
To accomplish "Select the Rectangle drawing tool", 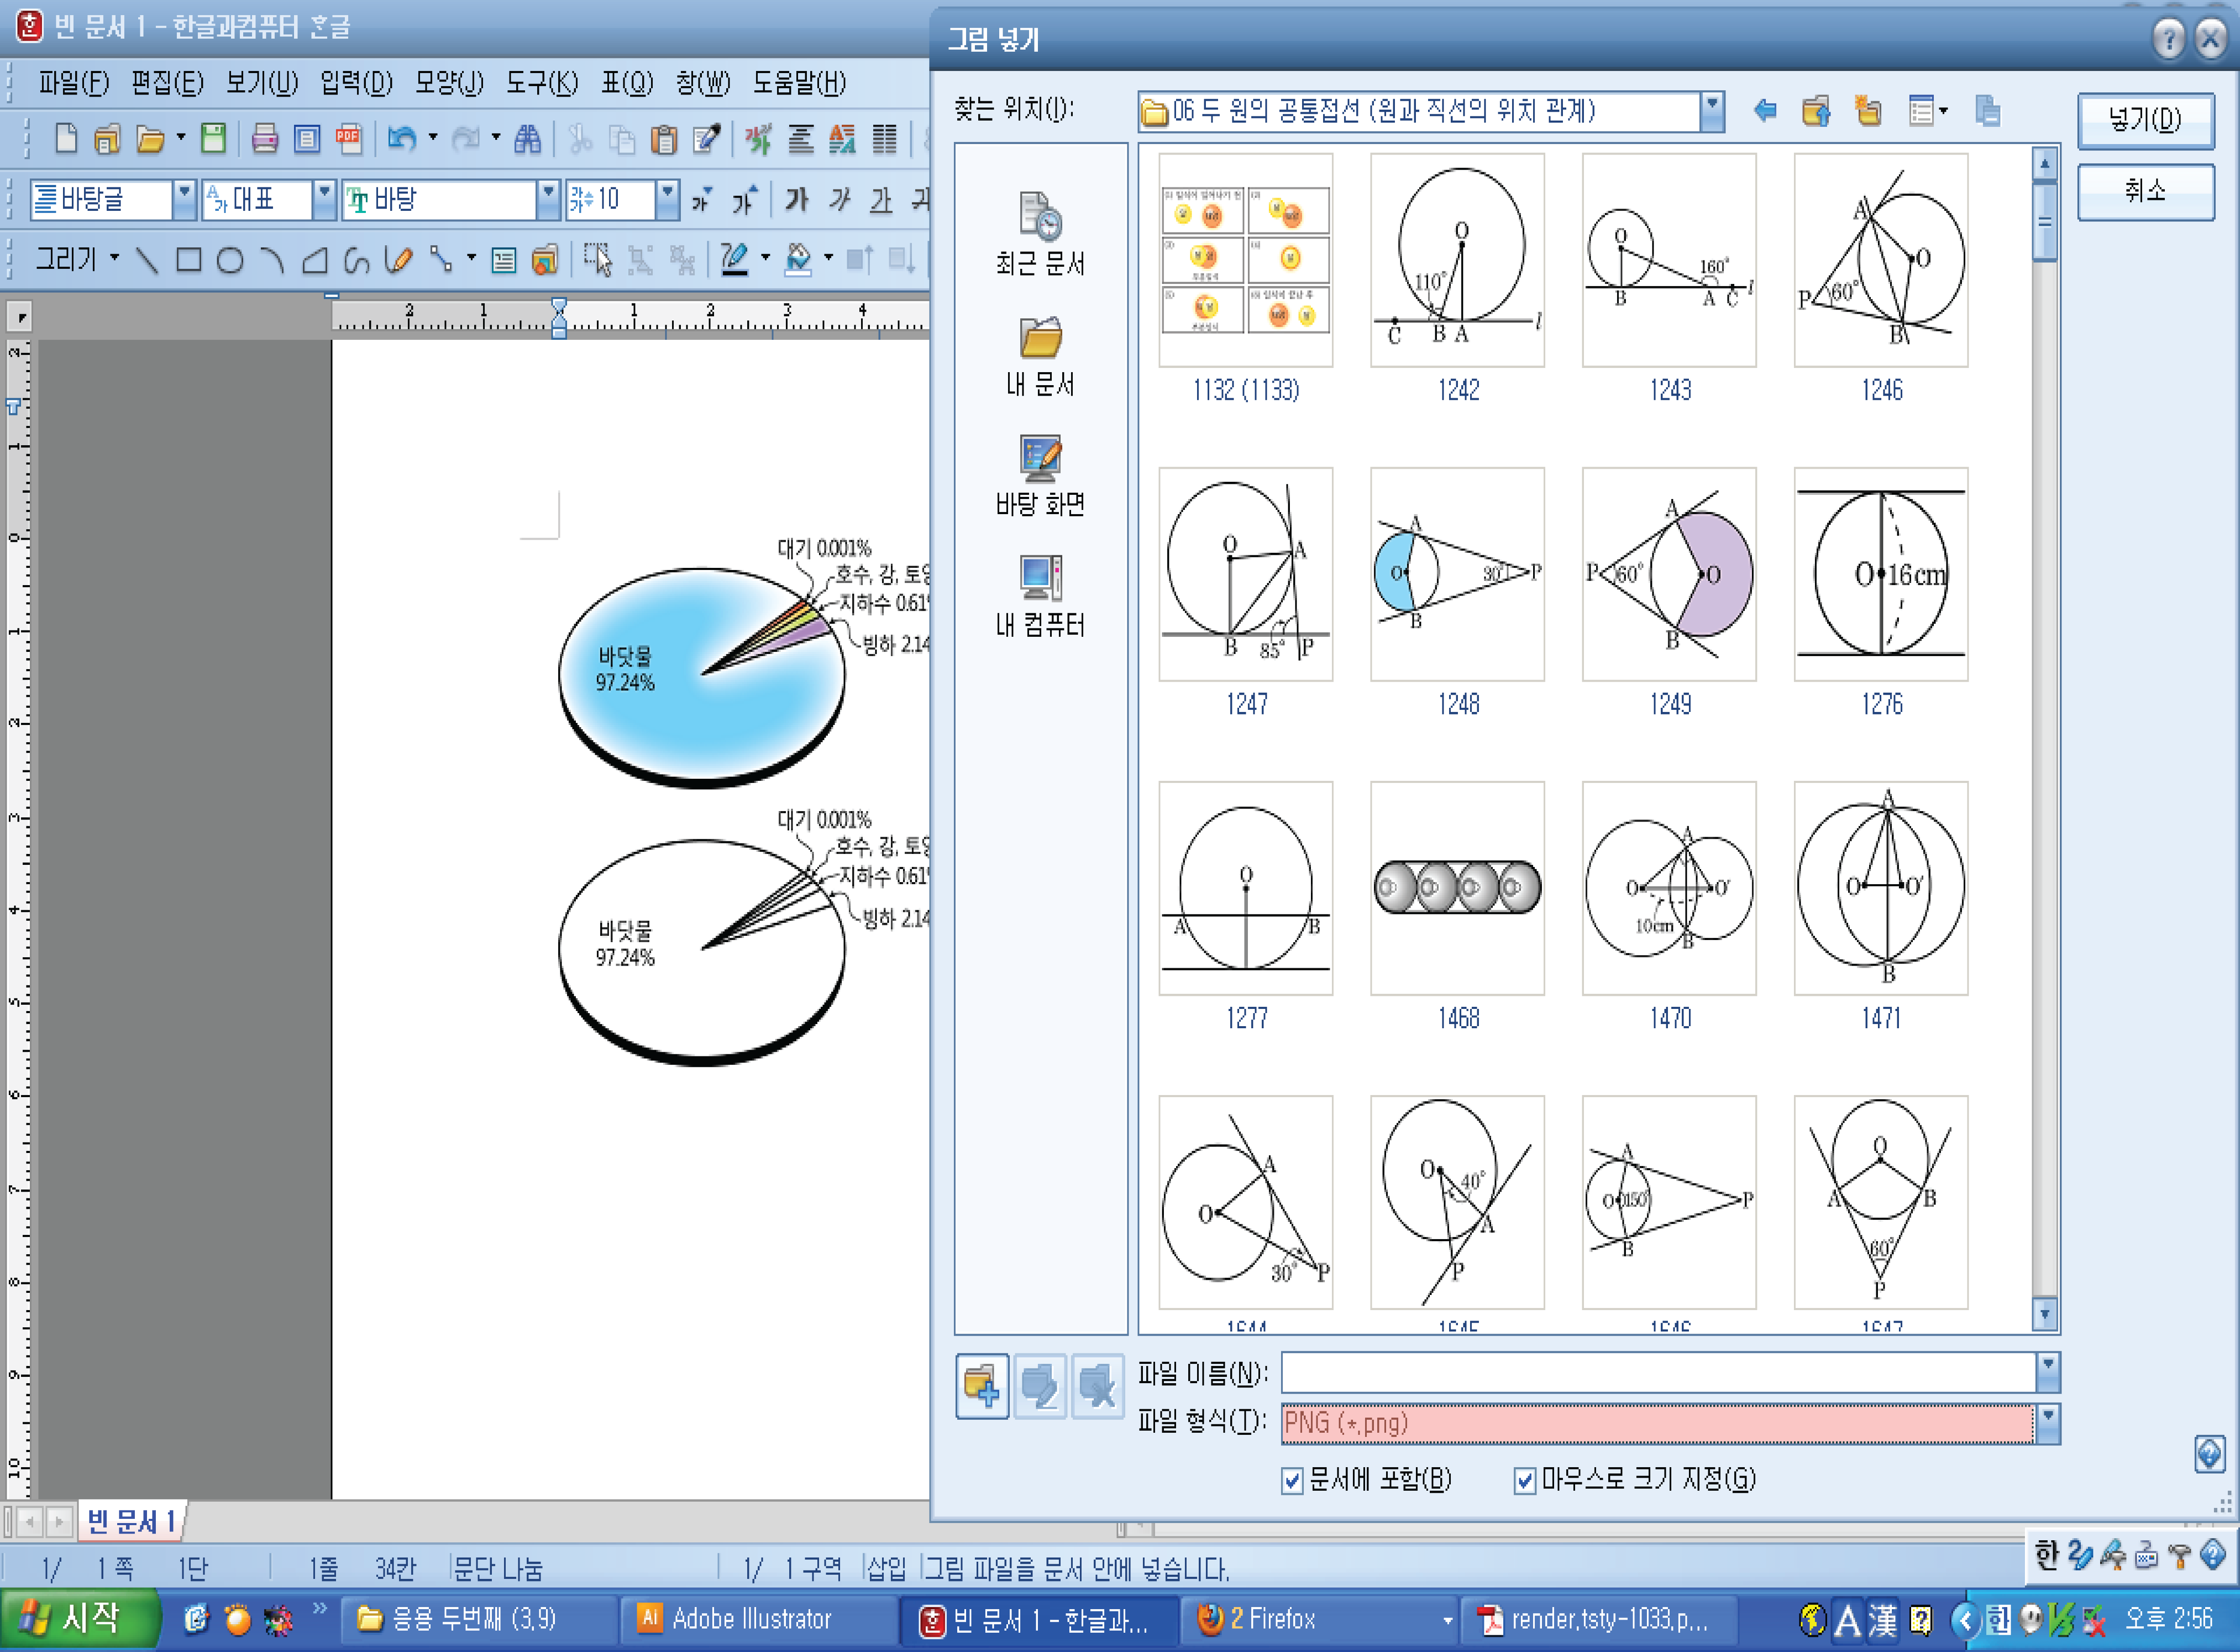I will [188, 261].
